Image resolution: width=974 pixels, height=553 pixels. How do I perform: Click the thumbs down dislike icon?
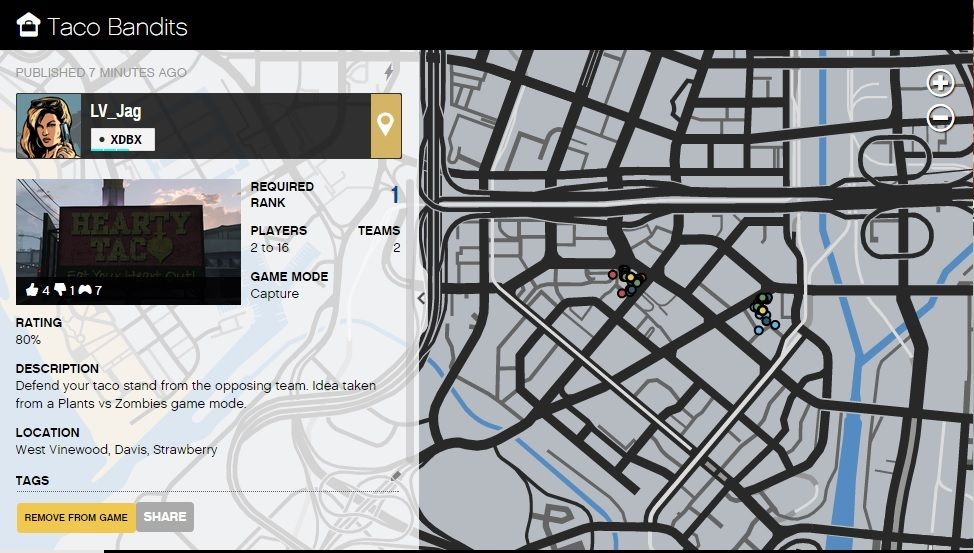(x=59, y=291)
